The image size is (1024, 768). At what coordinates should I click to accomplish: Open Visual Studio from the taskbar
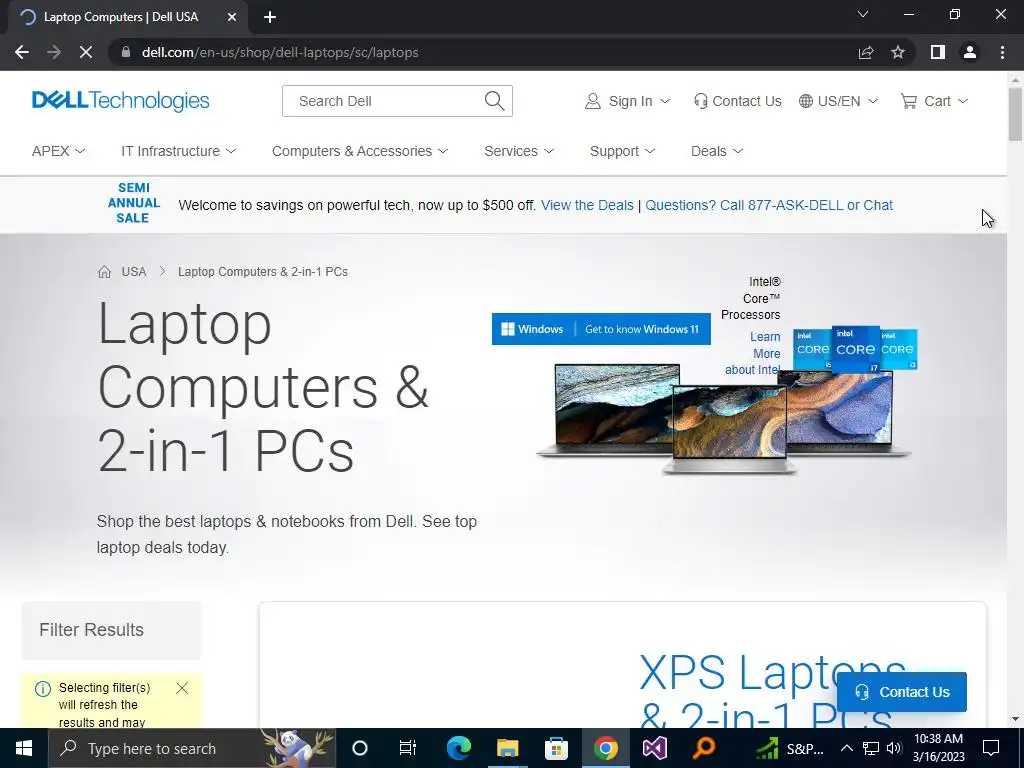click(x=654, y=748)
